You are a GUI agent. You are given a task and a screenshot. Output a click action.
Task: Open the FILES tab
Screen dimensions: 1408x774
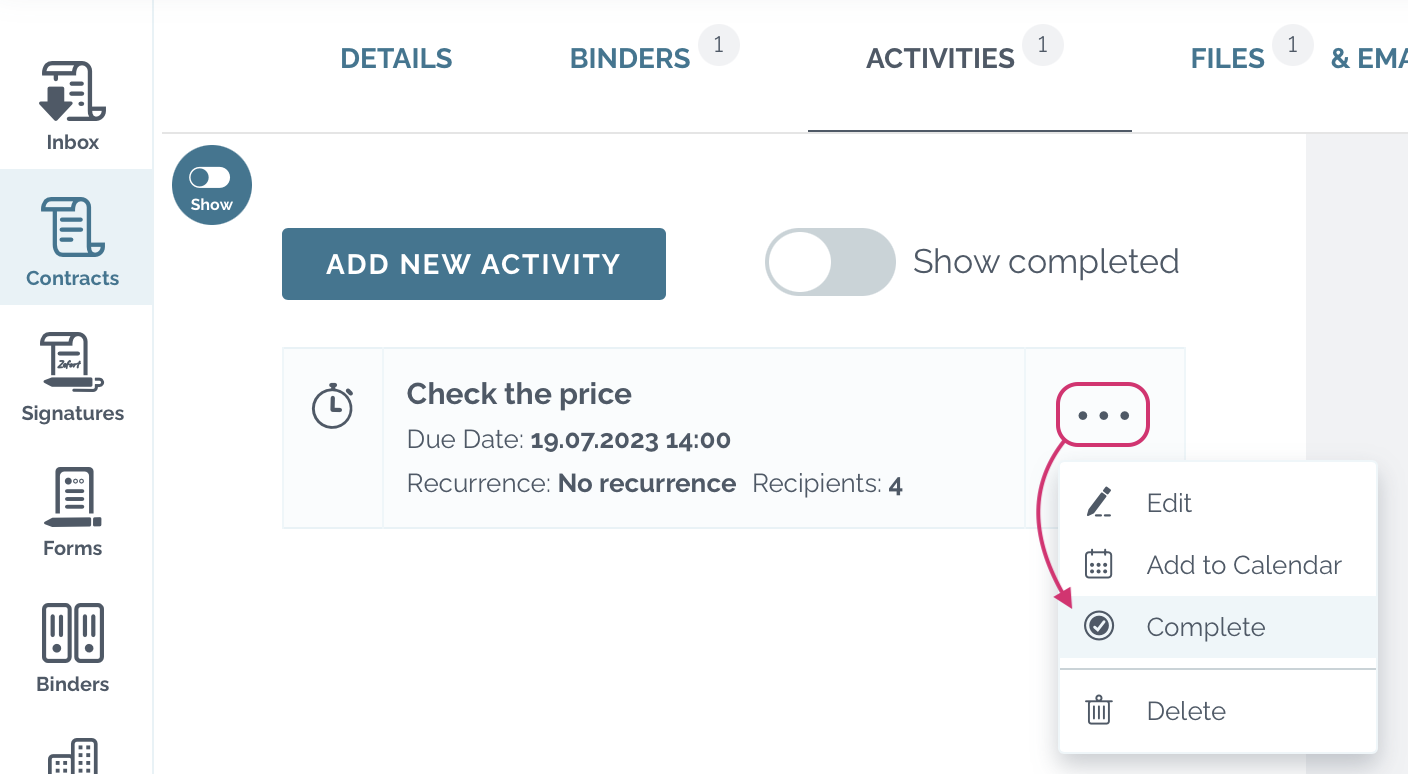pos(1228,59)
